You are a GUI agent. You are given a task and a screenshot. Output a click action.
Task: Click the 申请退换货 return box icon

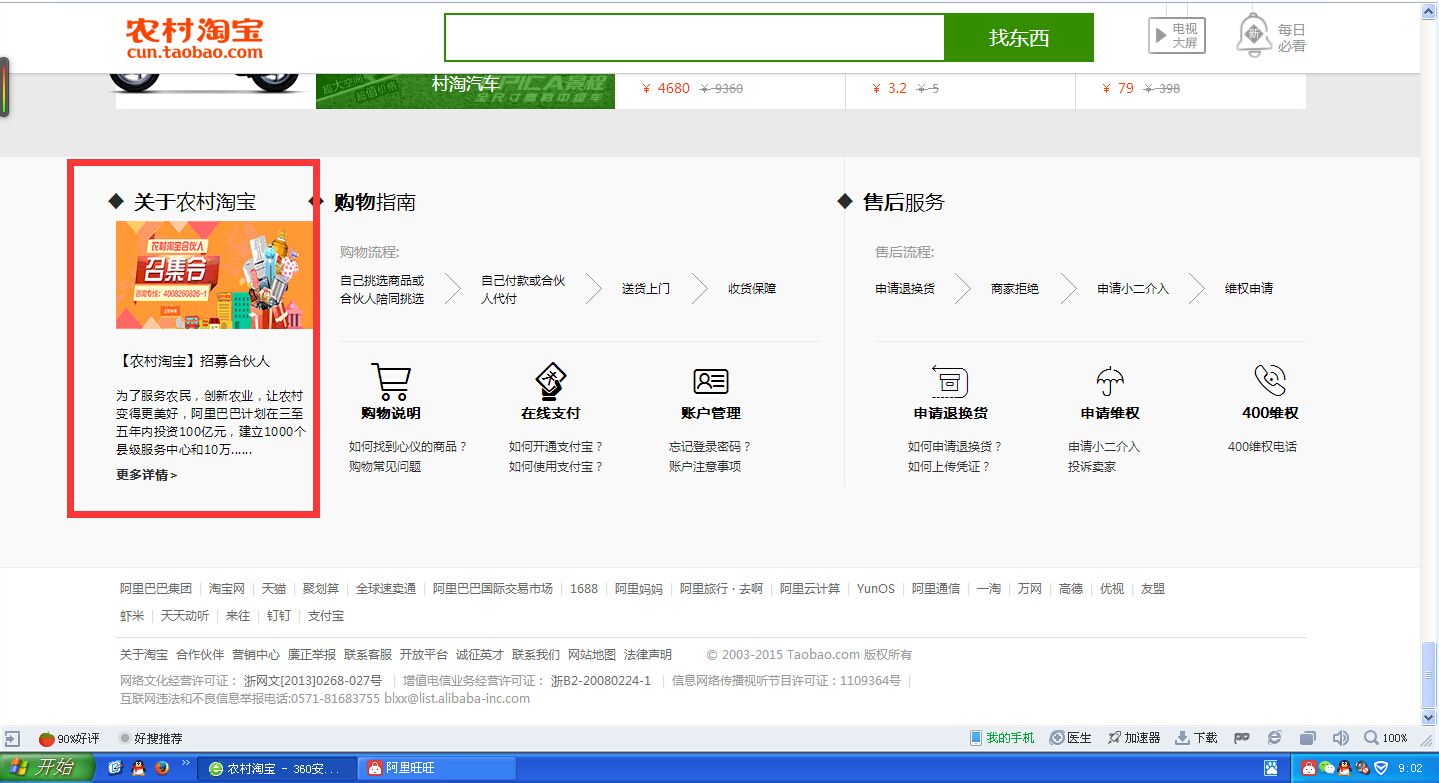coord(950,381)
